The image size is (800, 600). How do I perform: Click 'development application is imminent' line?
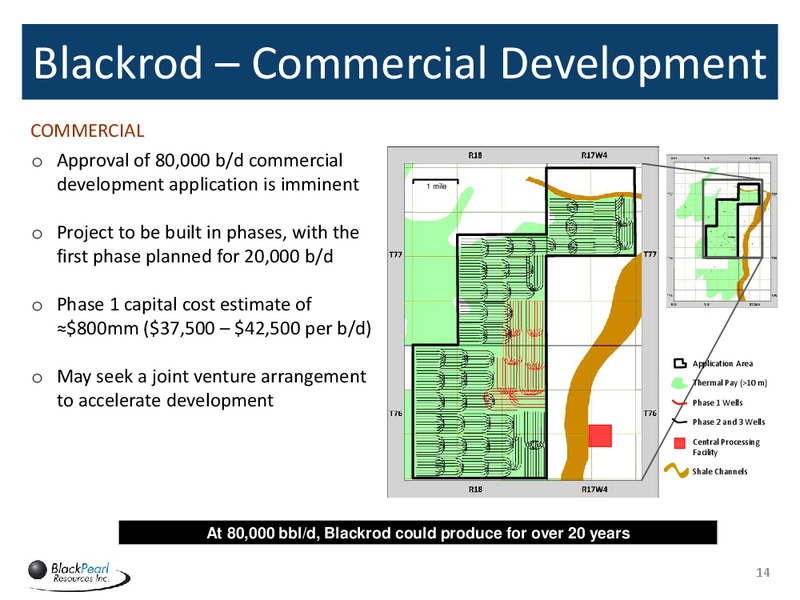click(208, 184)
